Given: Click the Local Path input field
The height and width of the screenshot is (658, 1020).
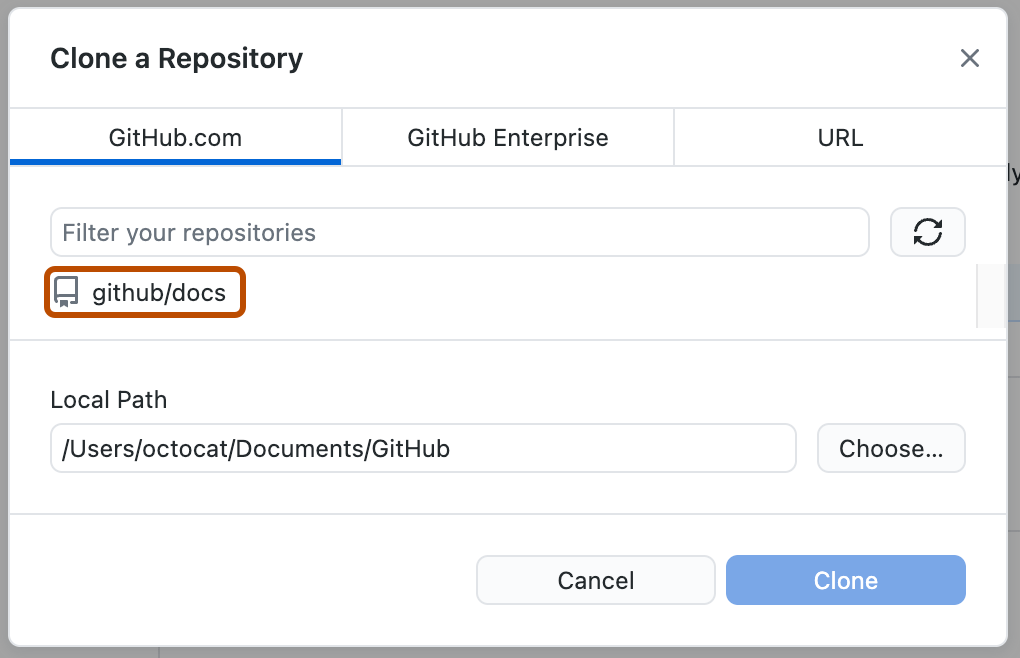Looking at the screenshot, I should coord(422,448).
